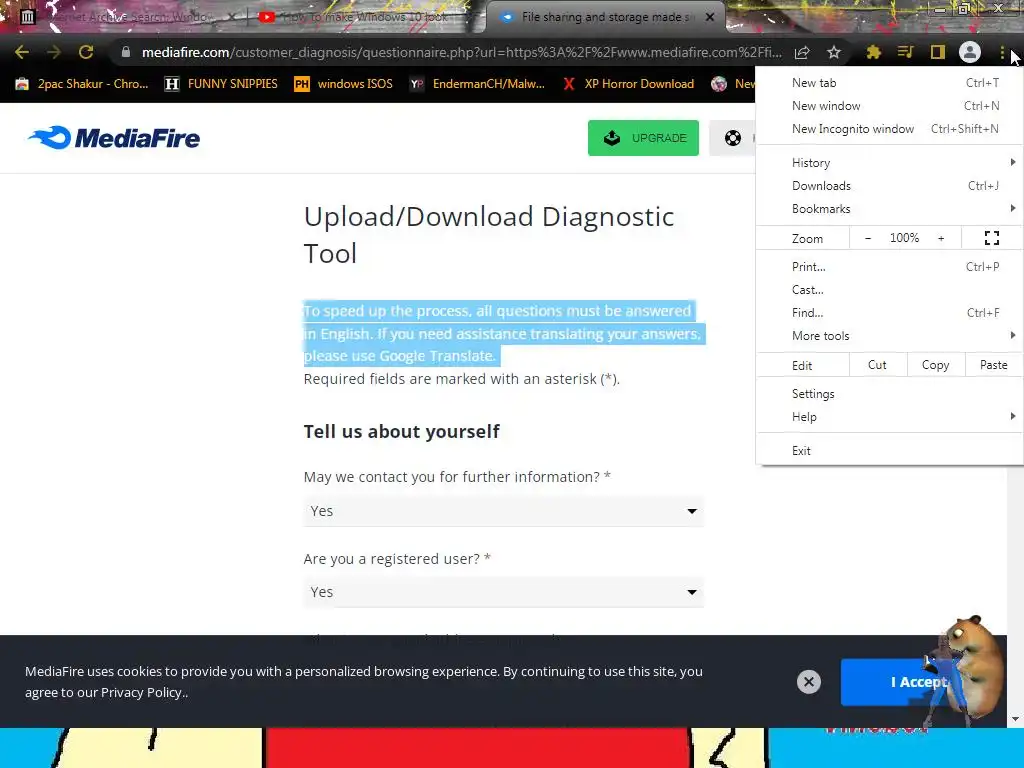Screen dimensions: 1024x768
Task: Expand the More tools submenu
Action: [889, 335]
